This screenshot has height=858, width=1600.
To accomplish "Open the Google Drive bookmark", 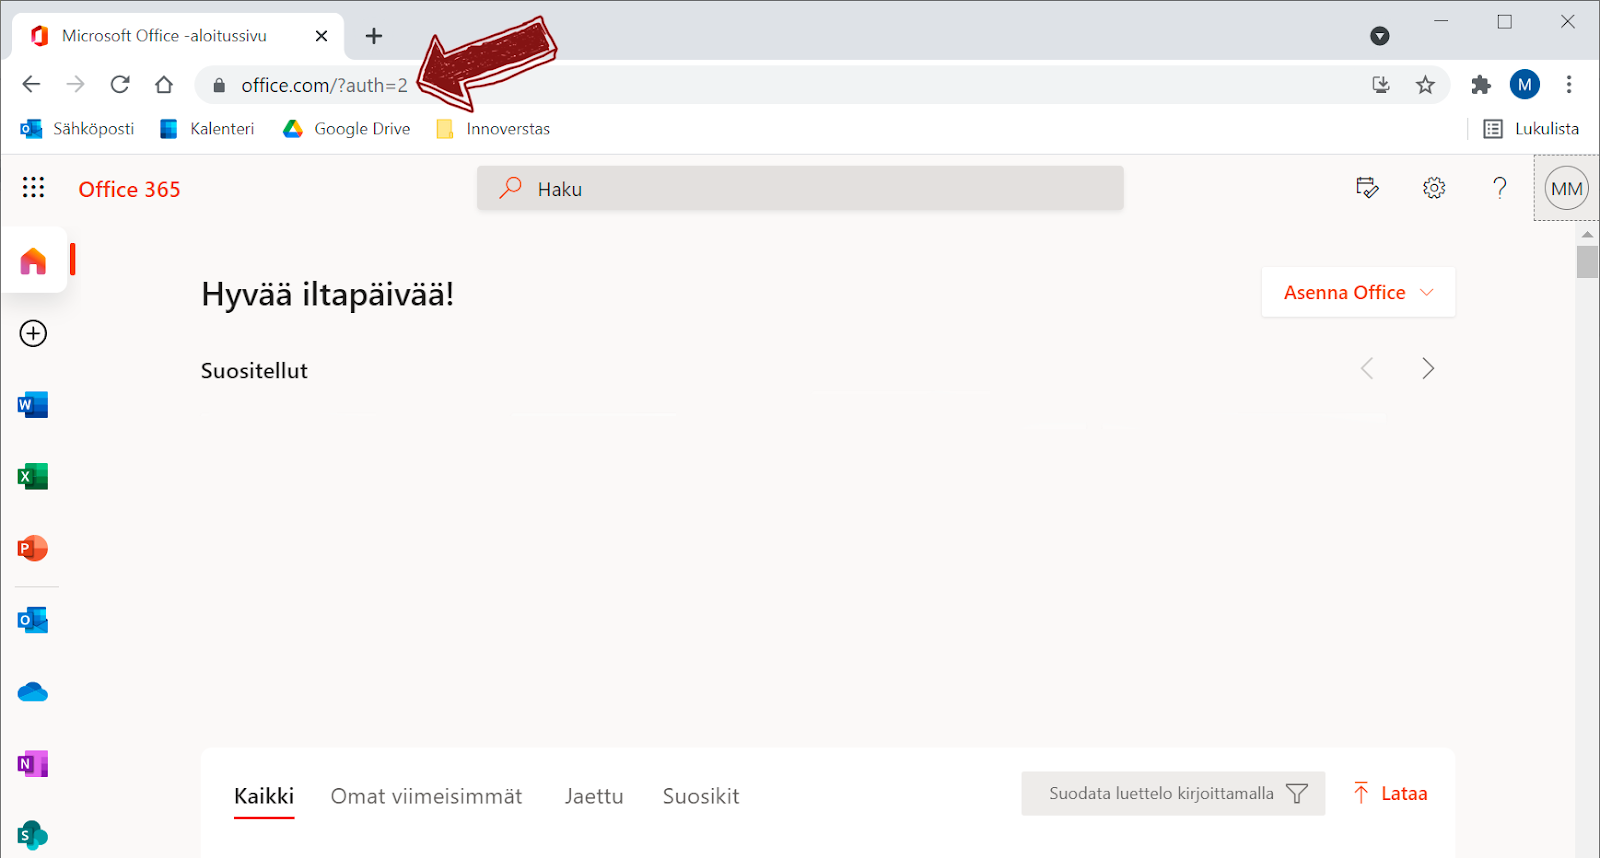I will [347, 128].
